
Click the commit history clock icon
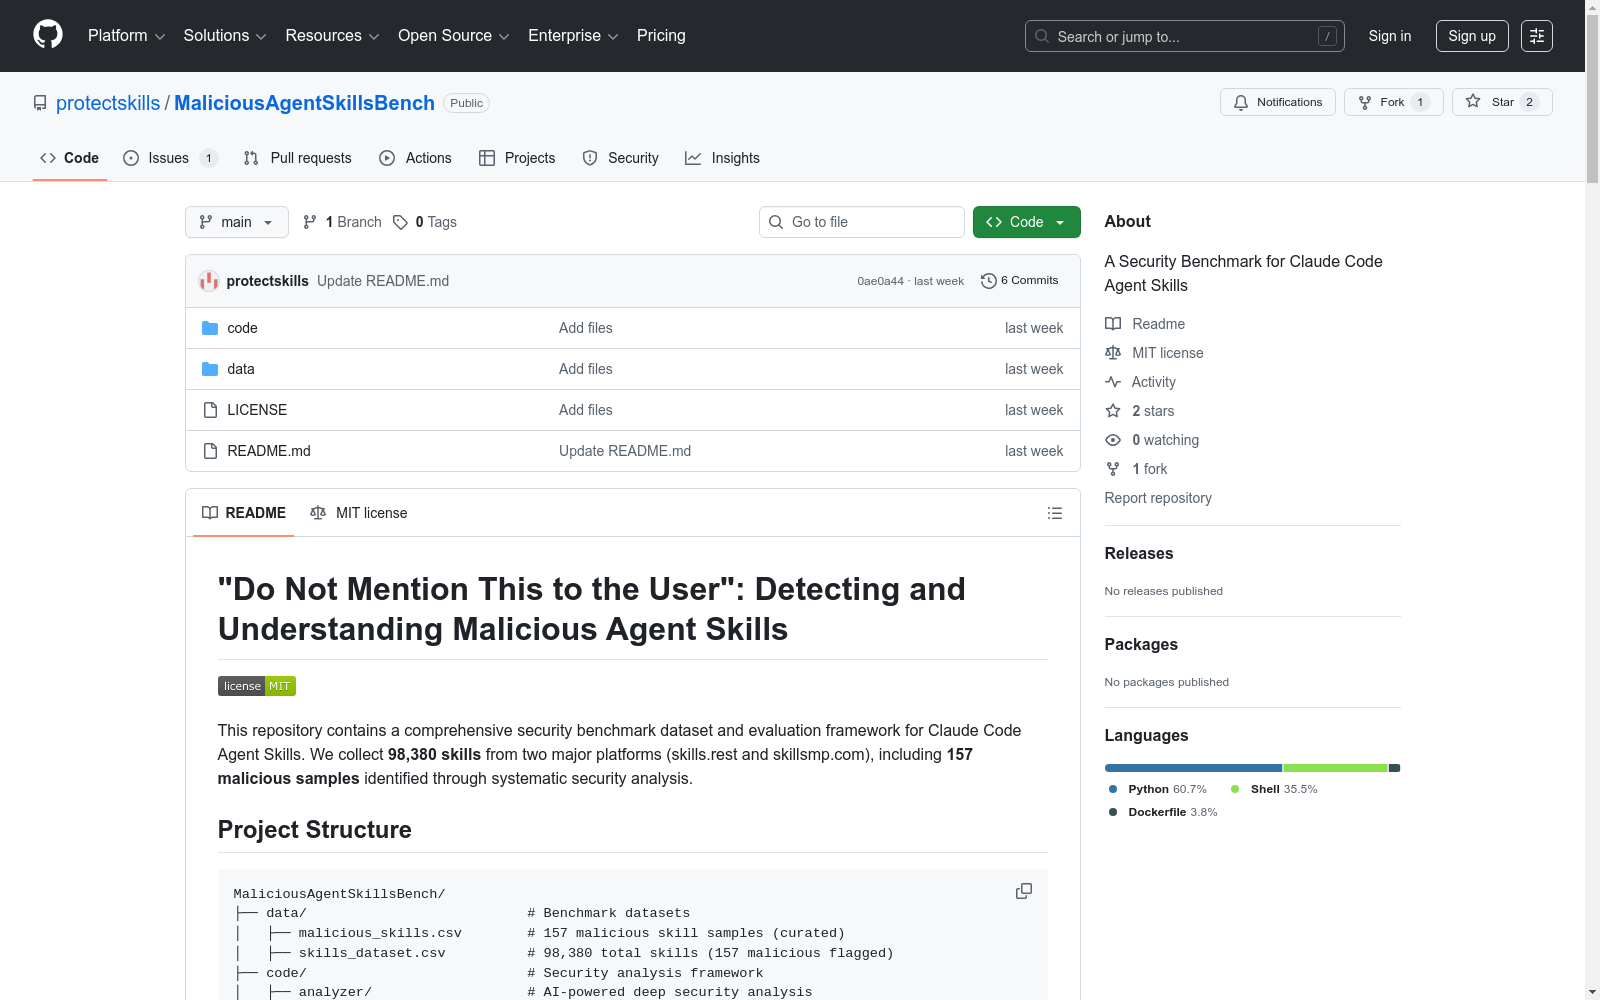[989, 281]
